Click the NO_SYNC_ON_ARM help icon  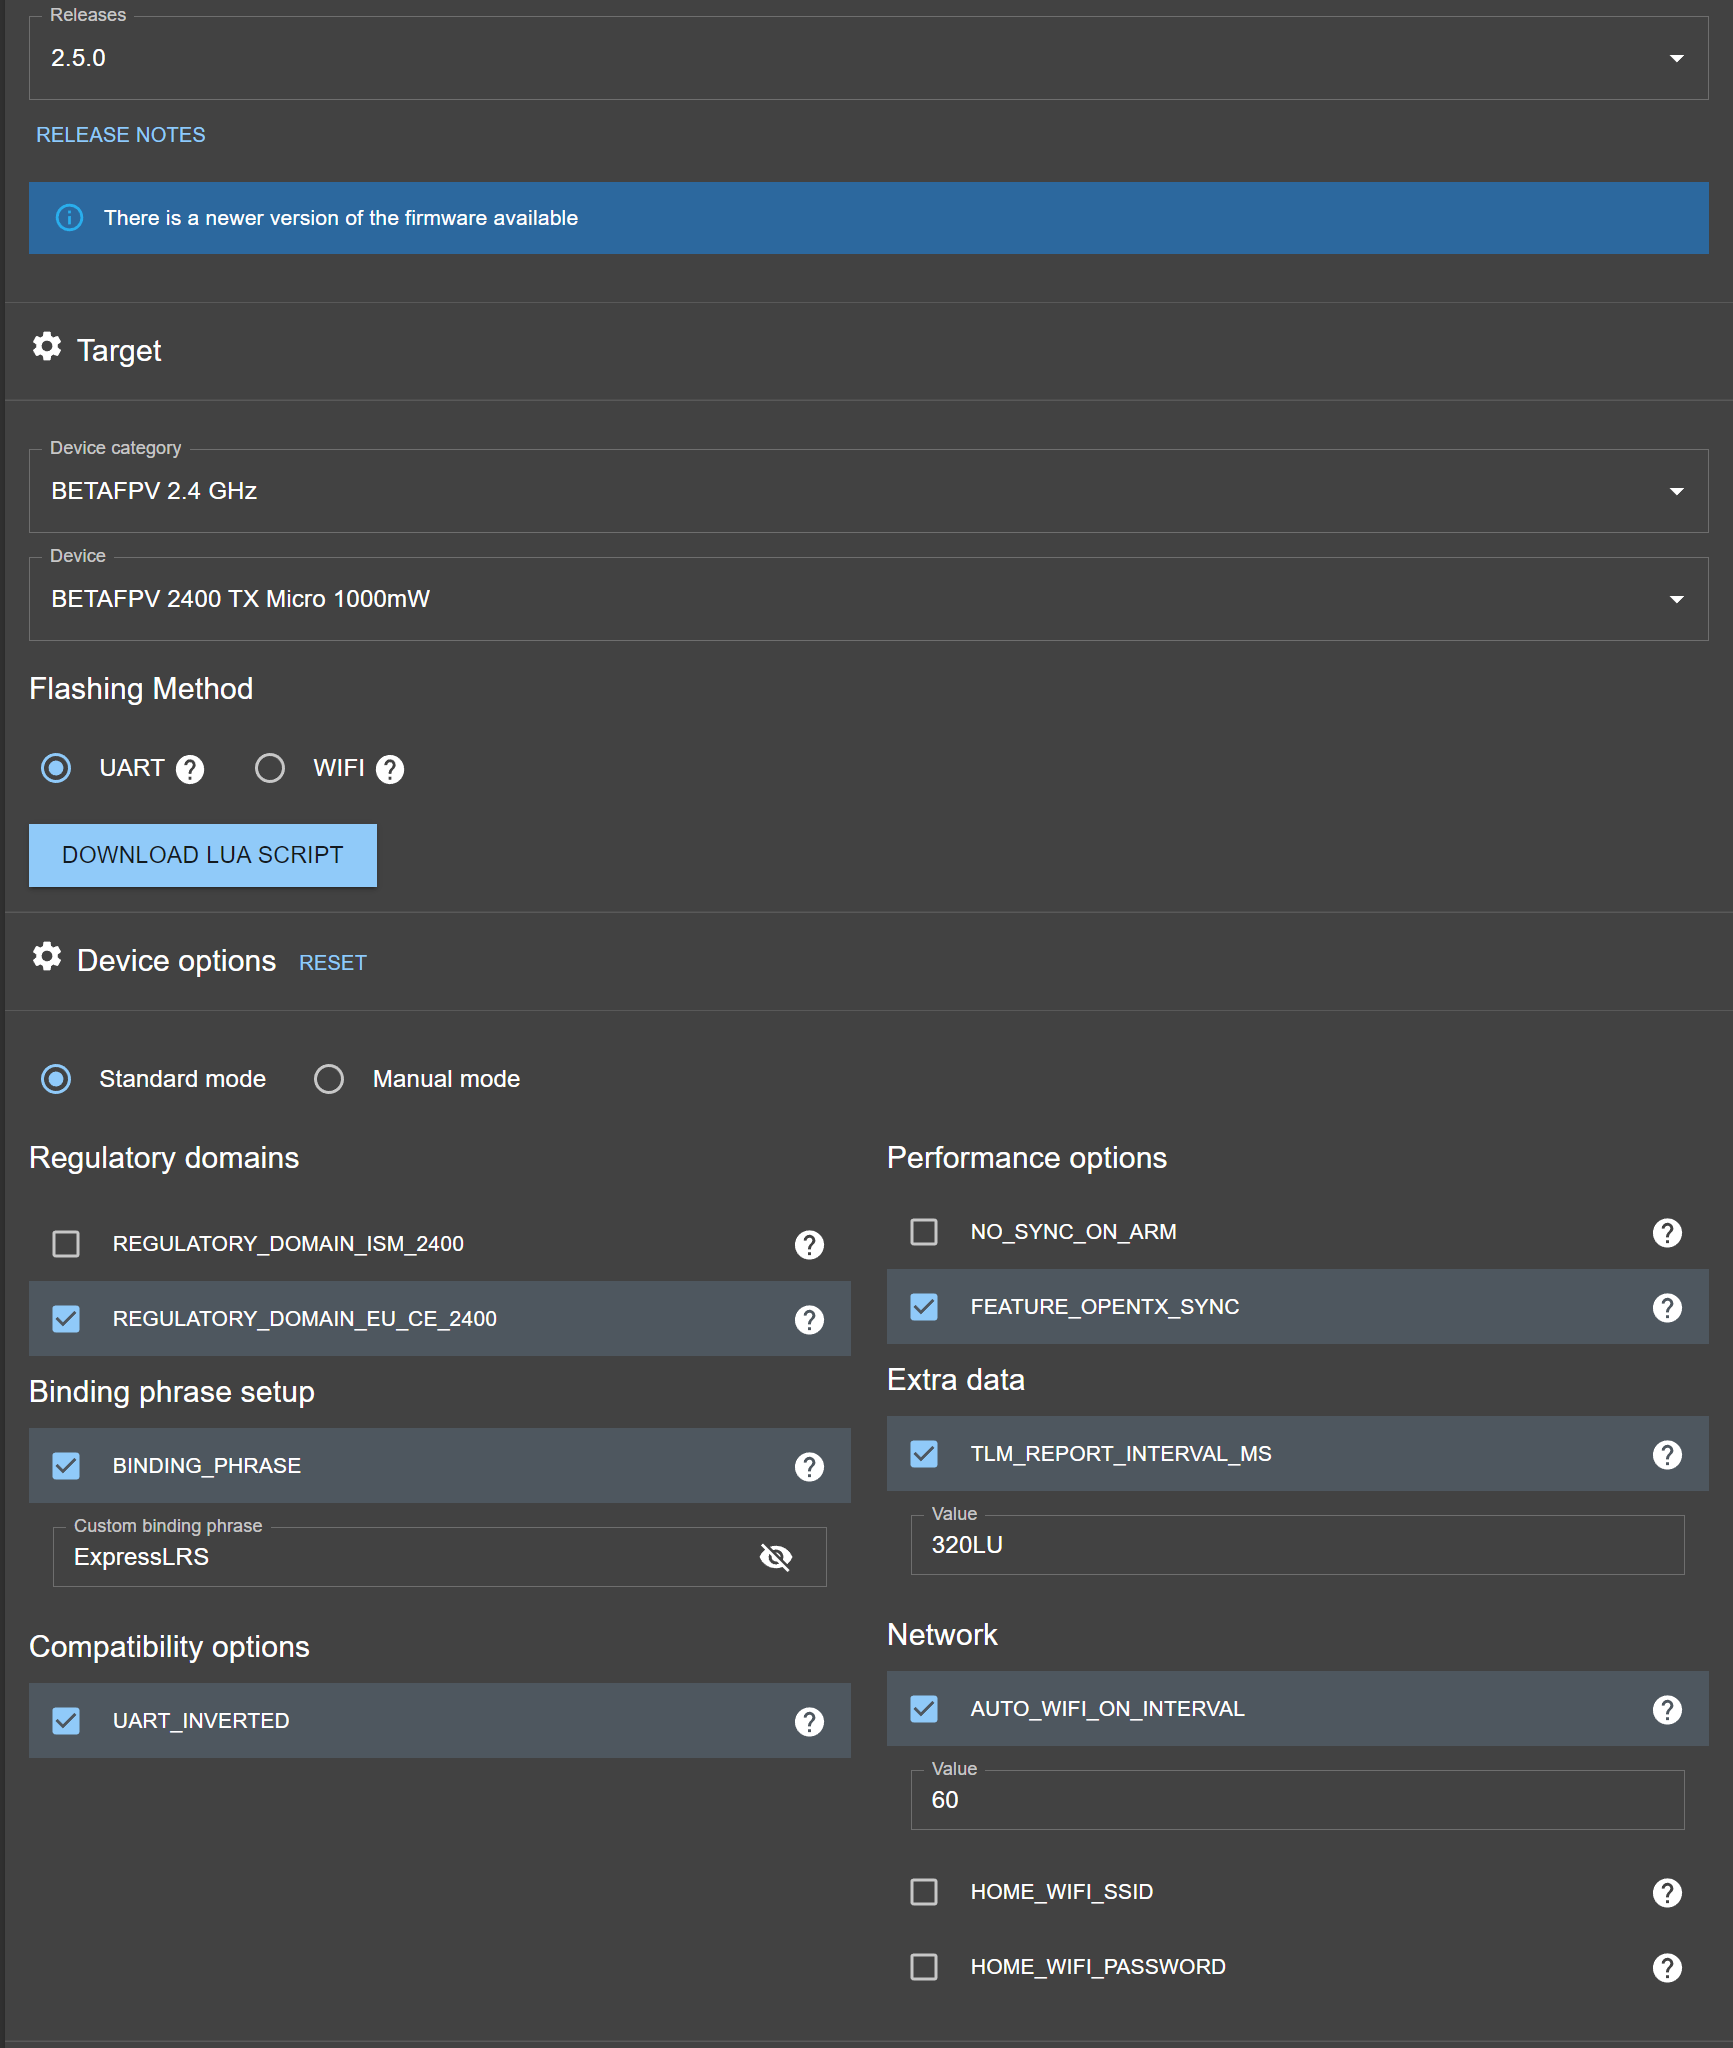1666,1232
